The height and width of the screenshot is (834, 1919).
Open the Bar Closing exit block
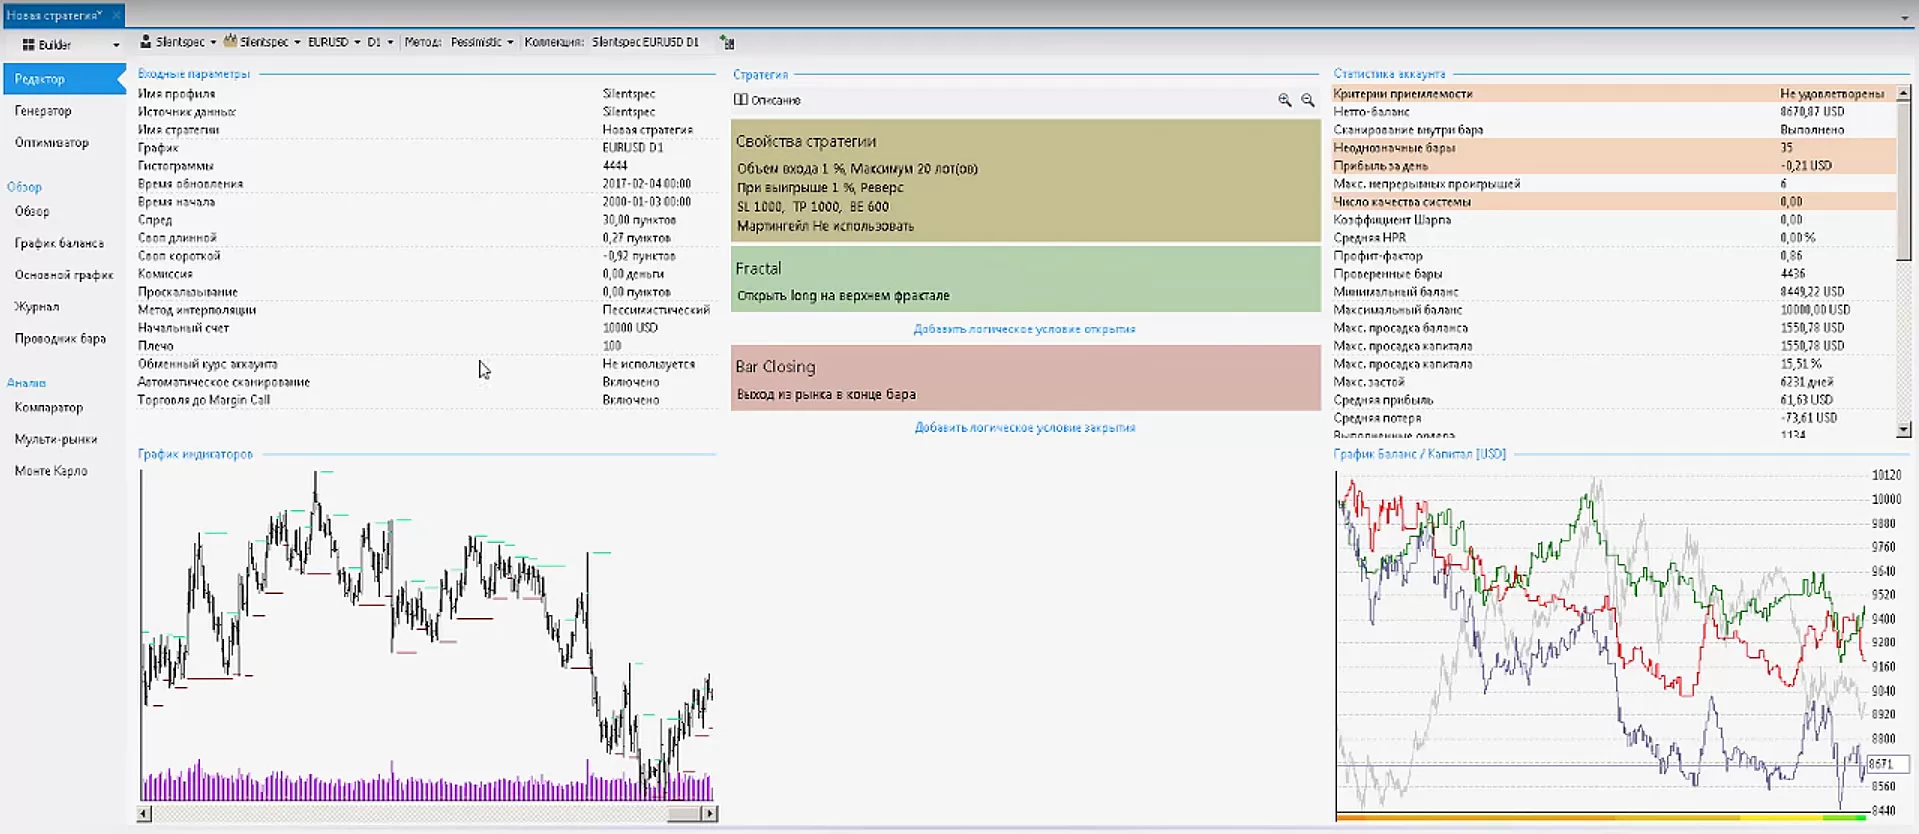tap(1026, 377)
